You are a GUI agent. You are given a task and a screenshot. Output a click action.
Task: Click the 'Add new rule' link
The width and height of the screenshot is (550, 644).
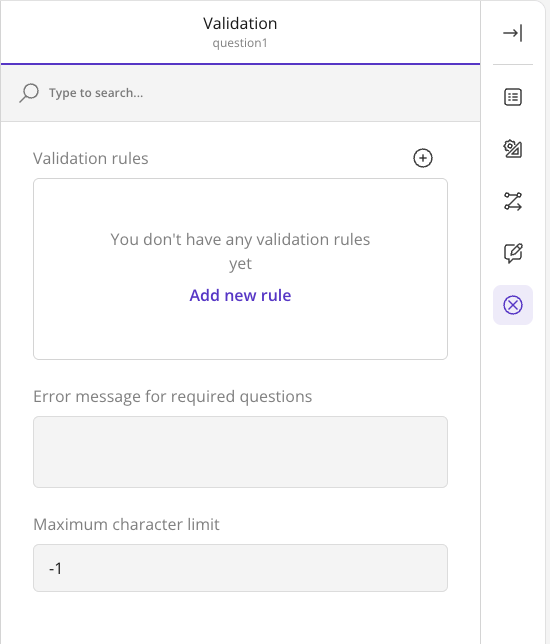[240, 295]
